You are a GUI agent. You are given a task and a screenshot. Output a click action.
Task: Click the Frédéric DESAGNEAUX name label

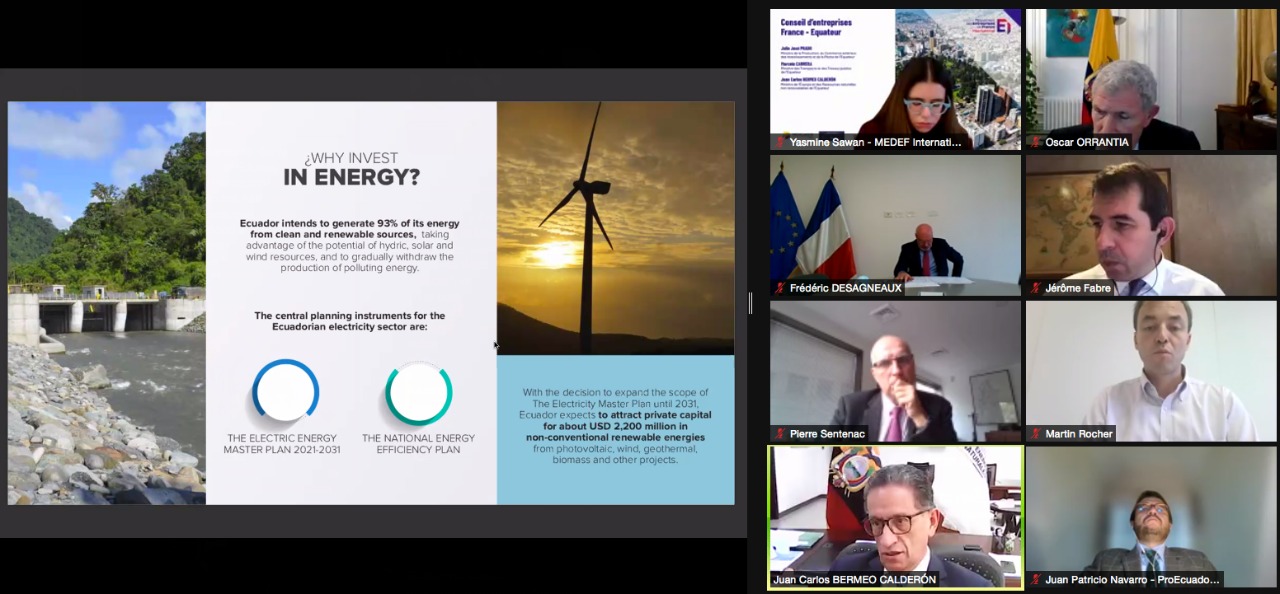pyautogui.click(x=845, y=288)
